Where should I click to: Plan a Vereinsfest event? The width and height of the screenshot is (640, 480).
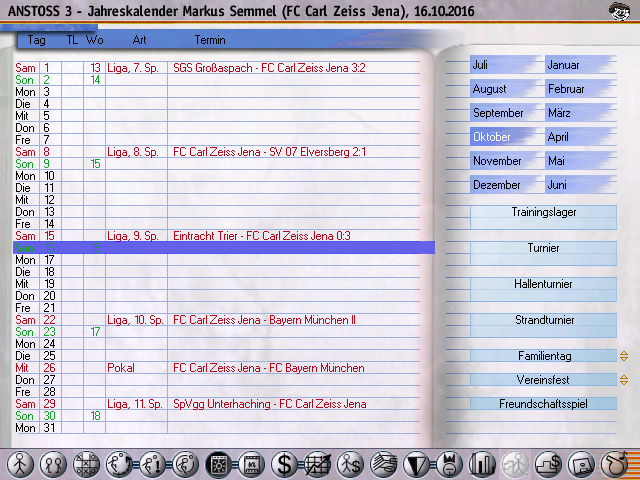[x=543, y=380]
